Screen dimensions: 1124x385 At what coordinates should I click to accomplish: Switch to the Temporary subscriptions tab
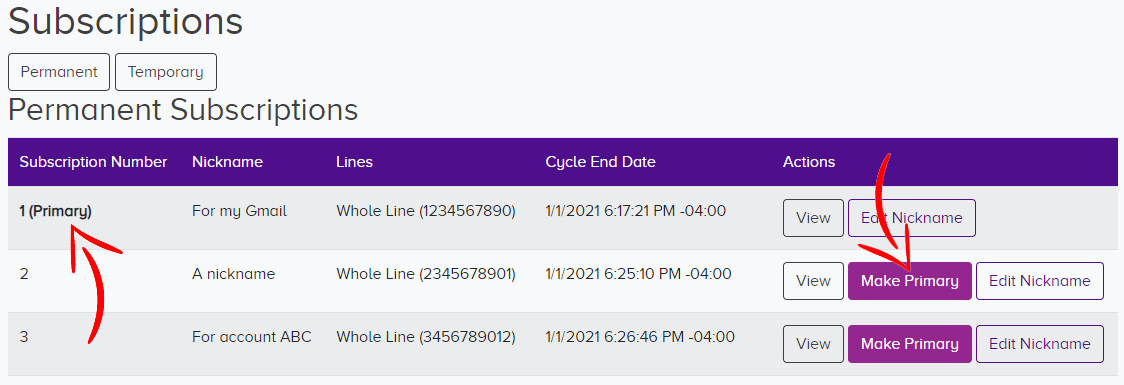(166, 72)
